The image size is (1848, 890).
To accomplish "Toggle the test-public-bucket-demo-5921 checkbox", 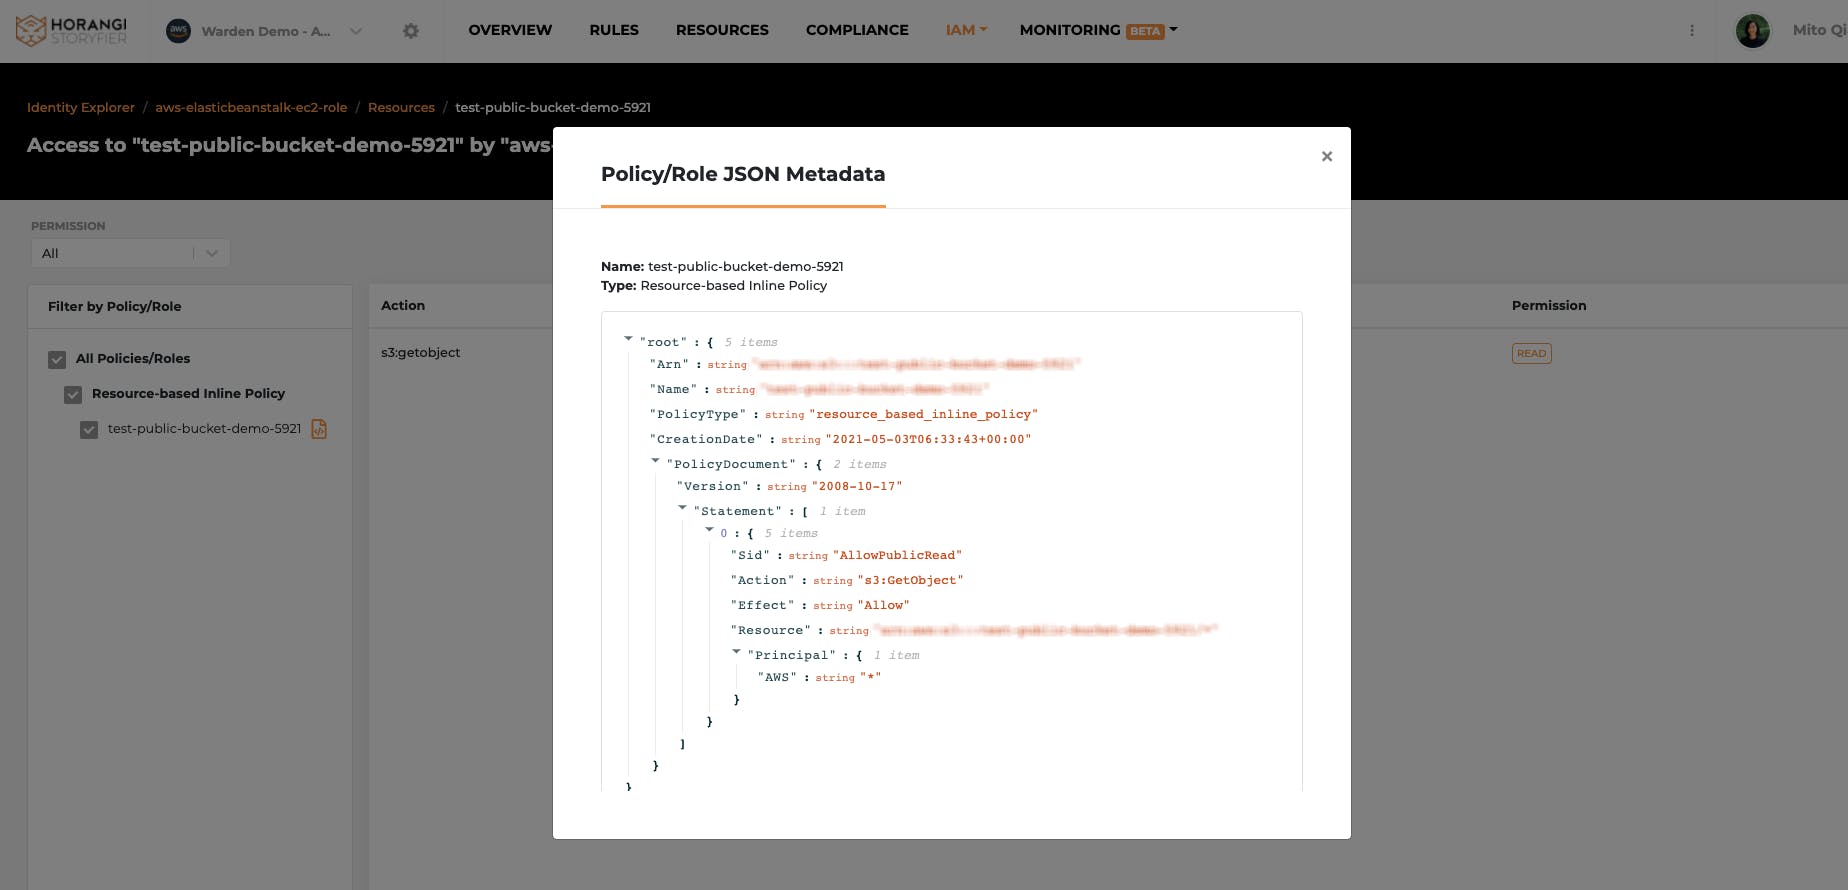I will (89, 429).
